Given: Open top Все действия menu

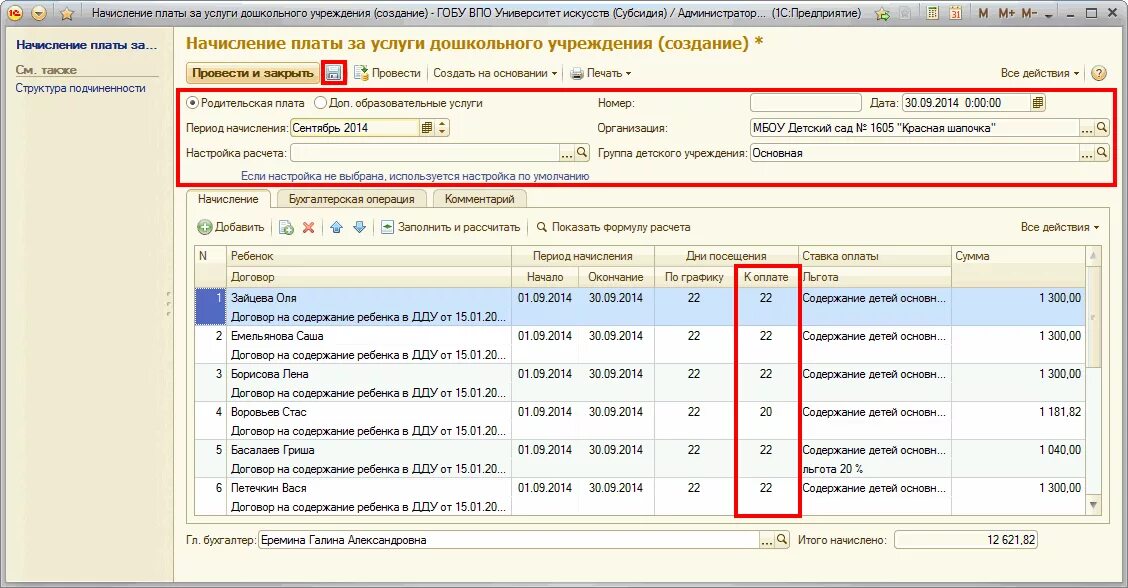Looking at the screenshot, I should (1040, 73).
